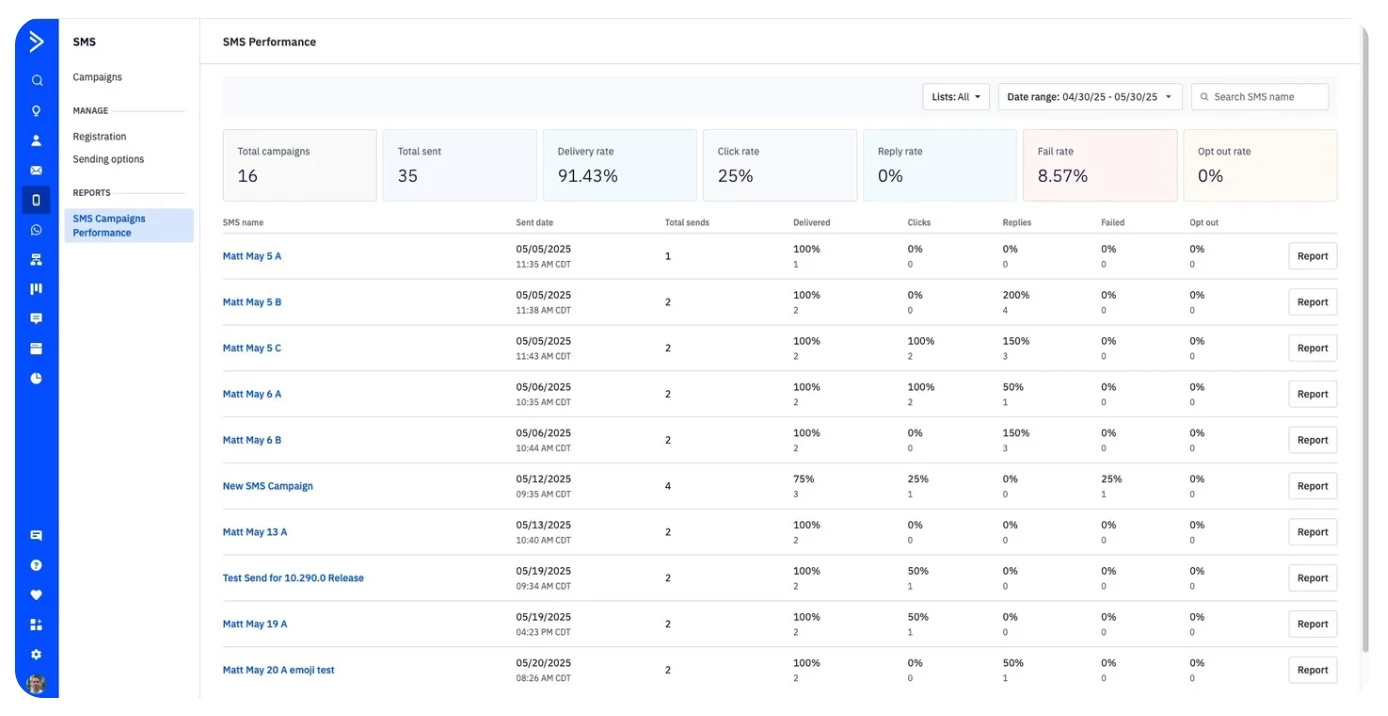The image size is (1388, 716).
Task: Go to Sending options menu item
Action: pos(108,159)
